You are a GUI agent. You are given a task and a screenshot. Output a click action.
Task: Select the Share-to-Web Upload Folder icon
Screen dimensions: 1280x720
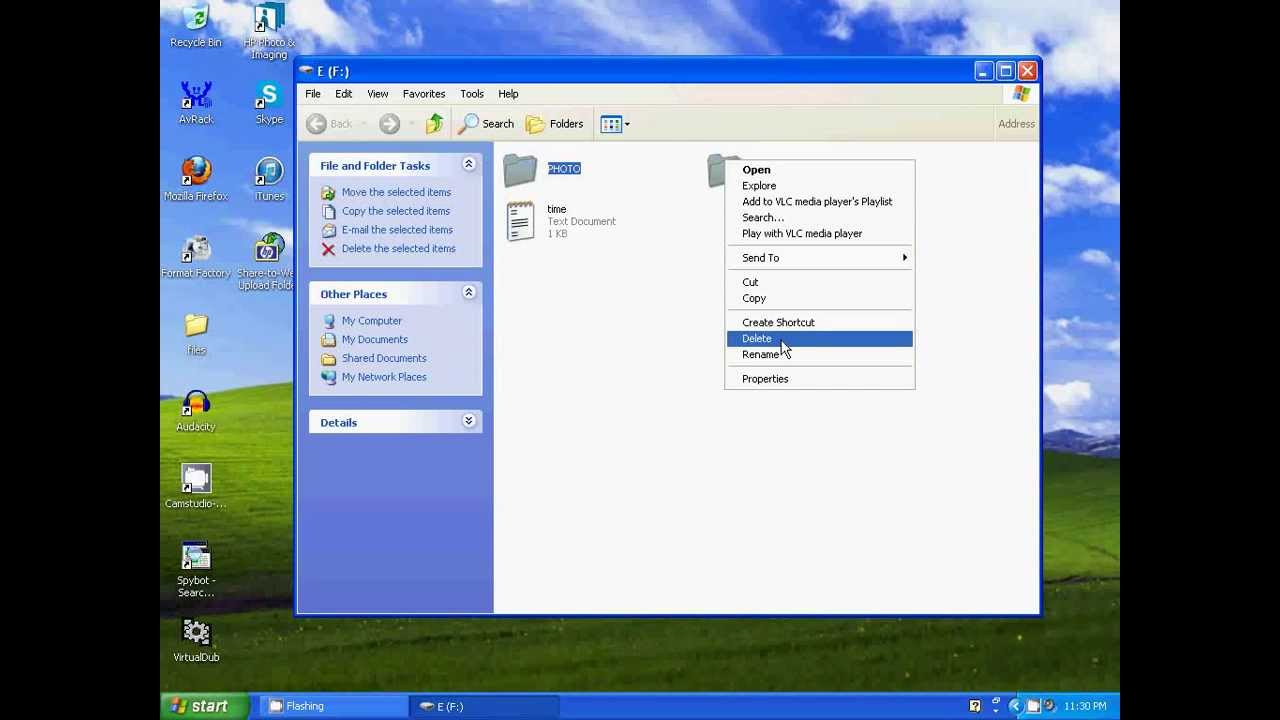pyautogui.click(x=269, y=262)
